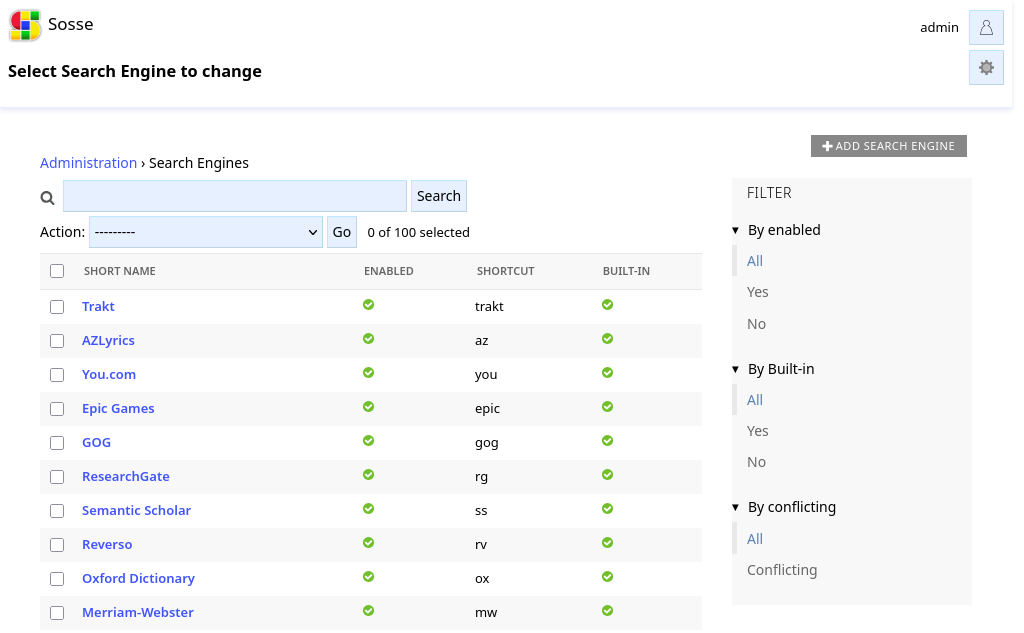Open the Trakt search engine link
Screen dimensions: 1024x633
click(98, 306)
